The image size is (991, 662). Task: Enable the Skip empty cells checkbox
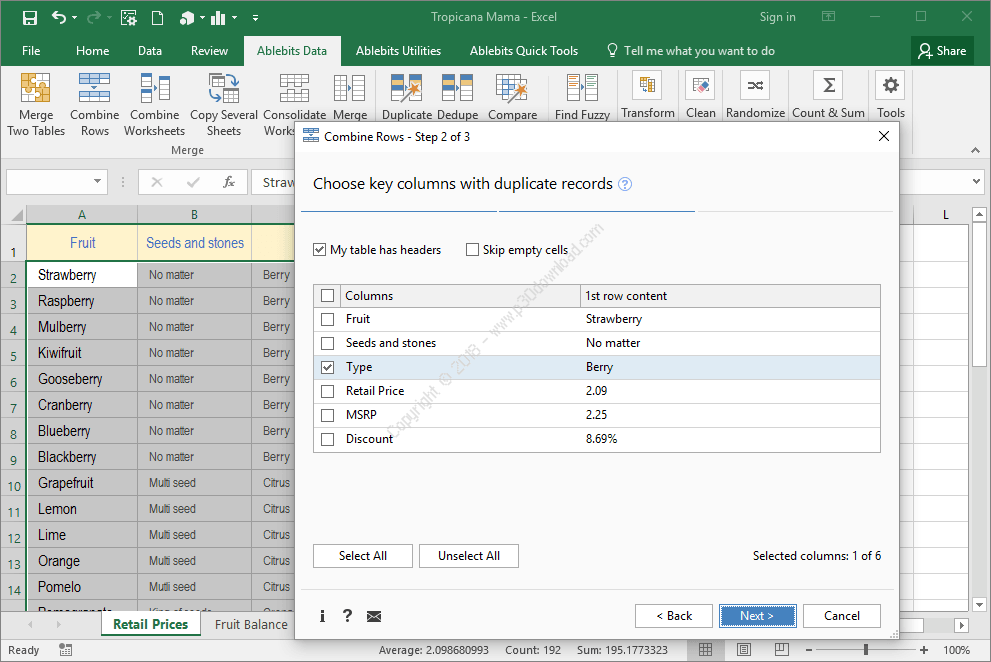pyautogui.click(x=473, y=250)
